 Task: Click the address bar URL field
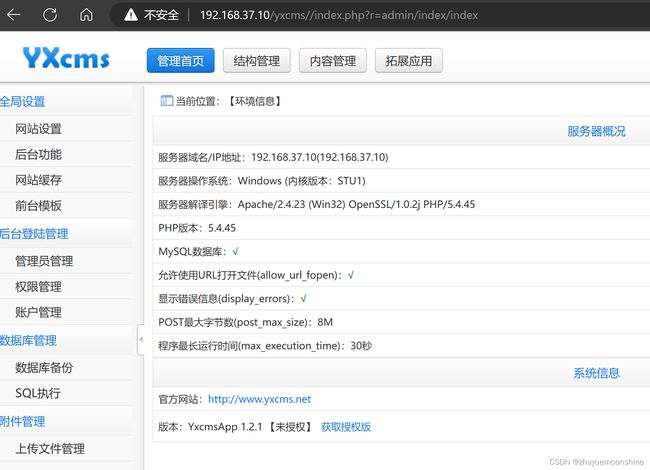[x=339, y=15]
